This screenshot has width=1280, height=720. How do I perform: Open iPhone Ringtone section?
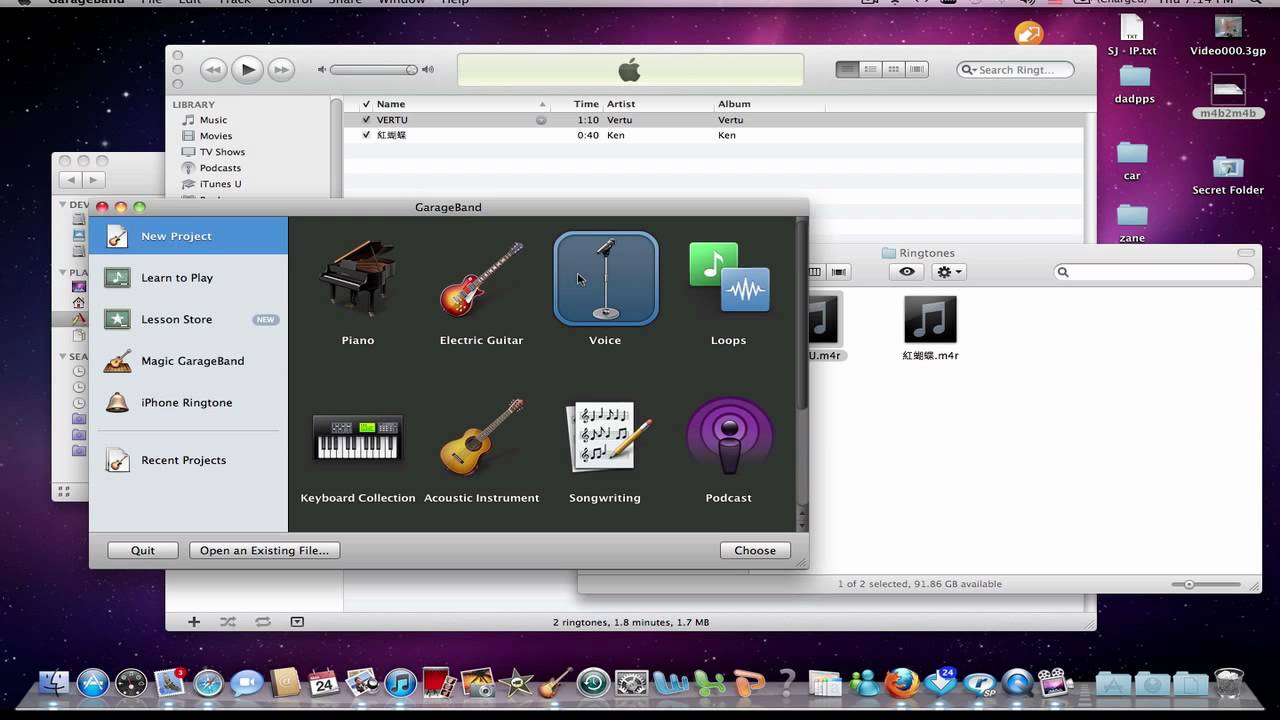pyautogui.click(x=188, y=403)
